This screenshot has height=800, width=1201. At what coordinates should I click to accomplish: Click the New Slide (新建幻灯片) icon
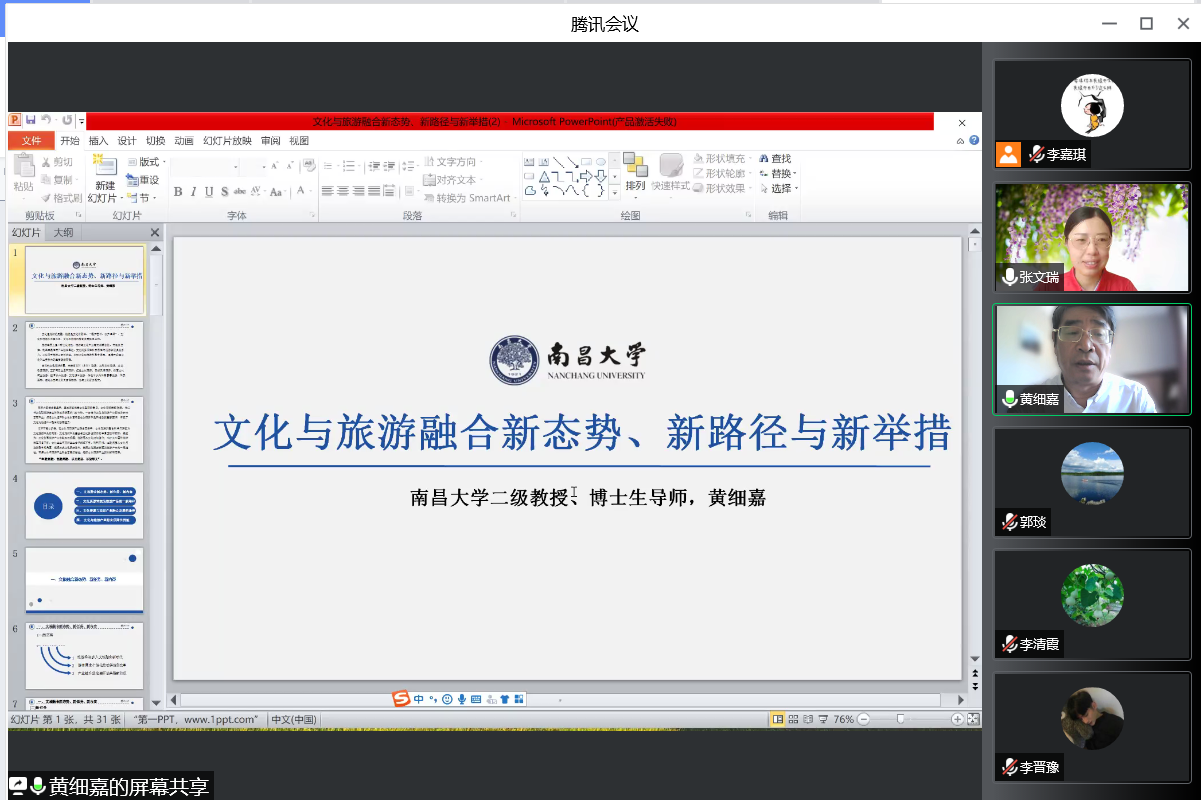(105, 168)
